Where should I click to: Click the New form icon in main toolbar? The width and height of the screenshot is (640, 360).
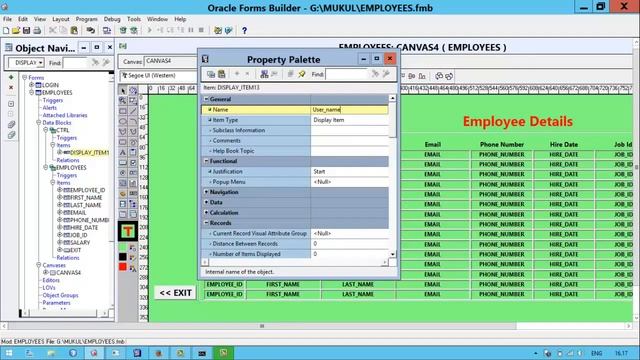point(6,31)
